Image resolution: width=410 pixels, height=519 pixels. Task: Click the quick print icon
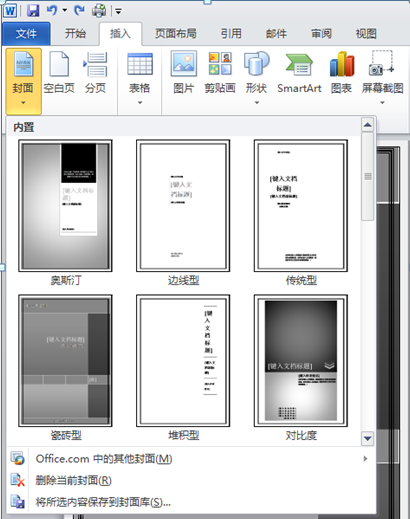tap(99, 10)
